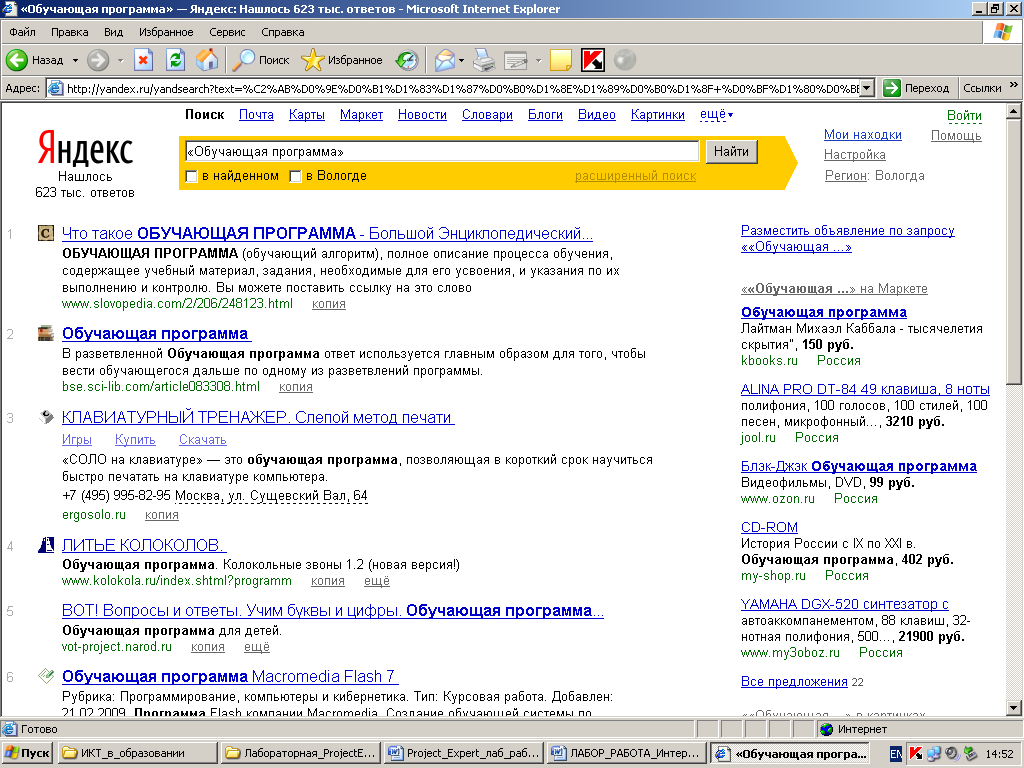
Task: Click the books icon beside result 2
Action: pyautogui.click(x=46, y=334)
